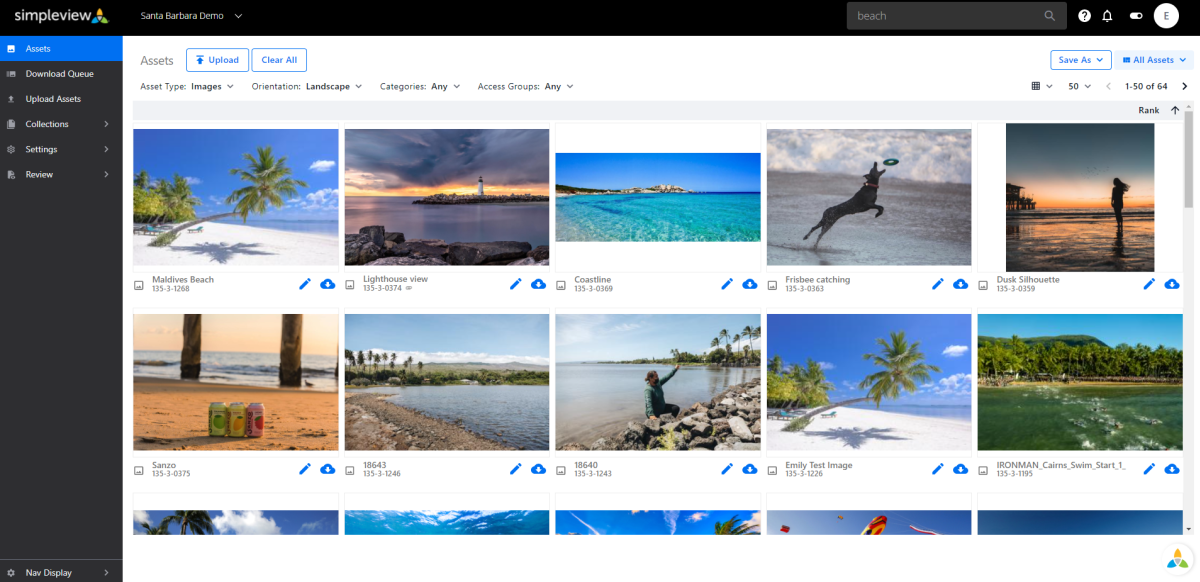Go to next page of results
The width and height of the screenshot is (1200, 582).
coord(1185,87)
